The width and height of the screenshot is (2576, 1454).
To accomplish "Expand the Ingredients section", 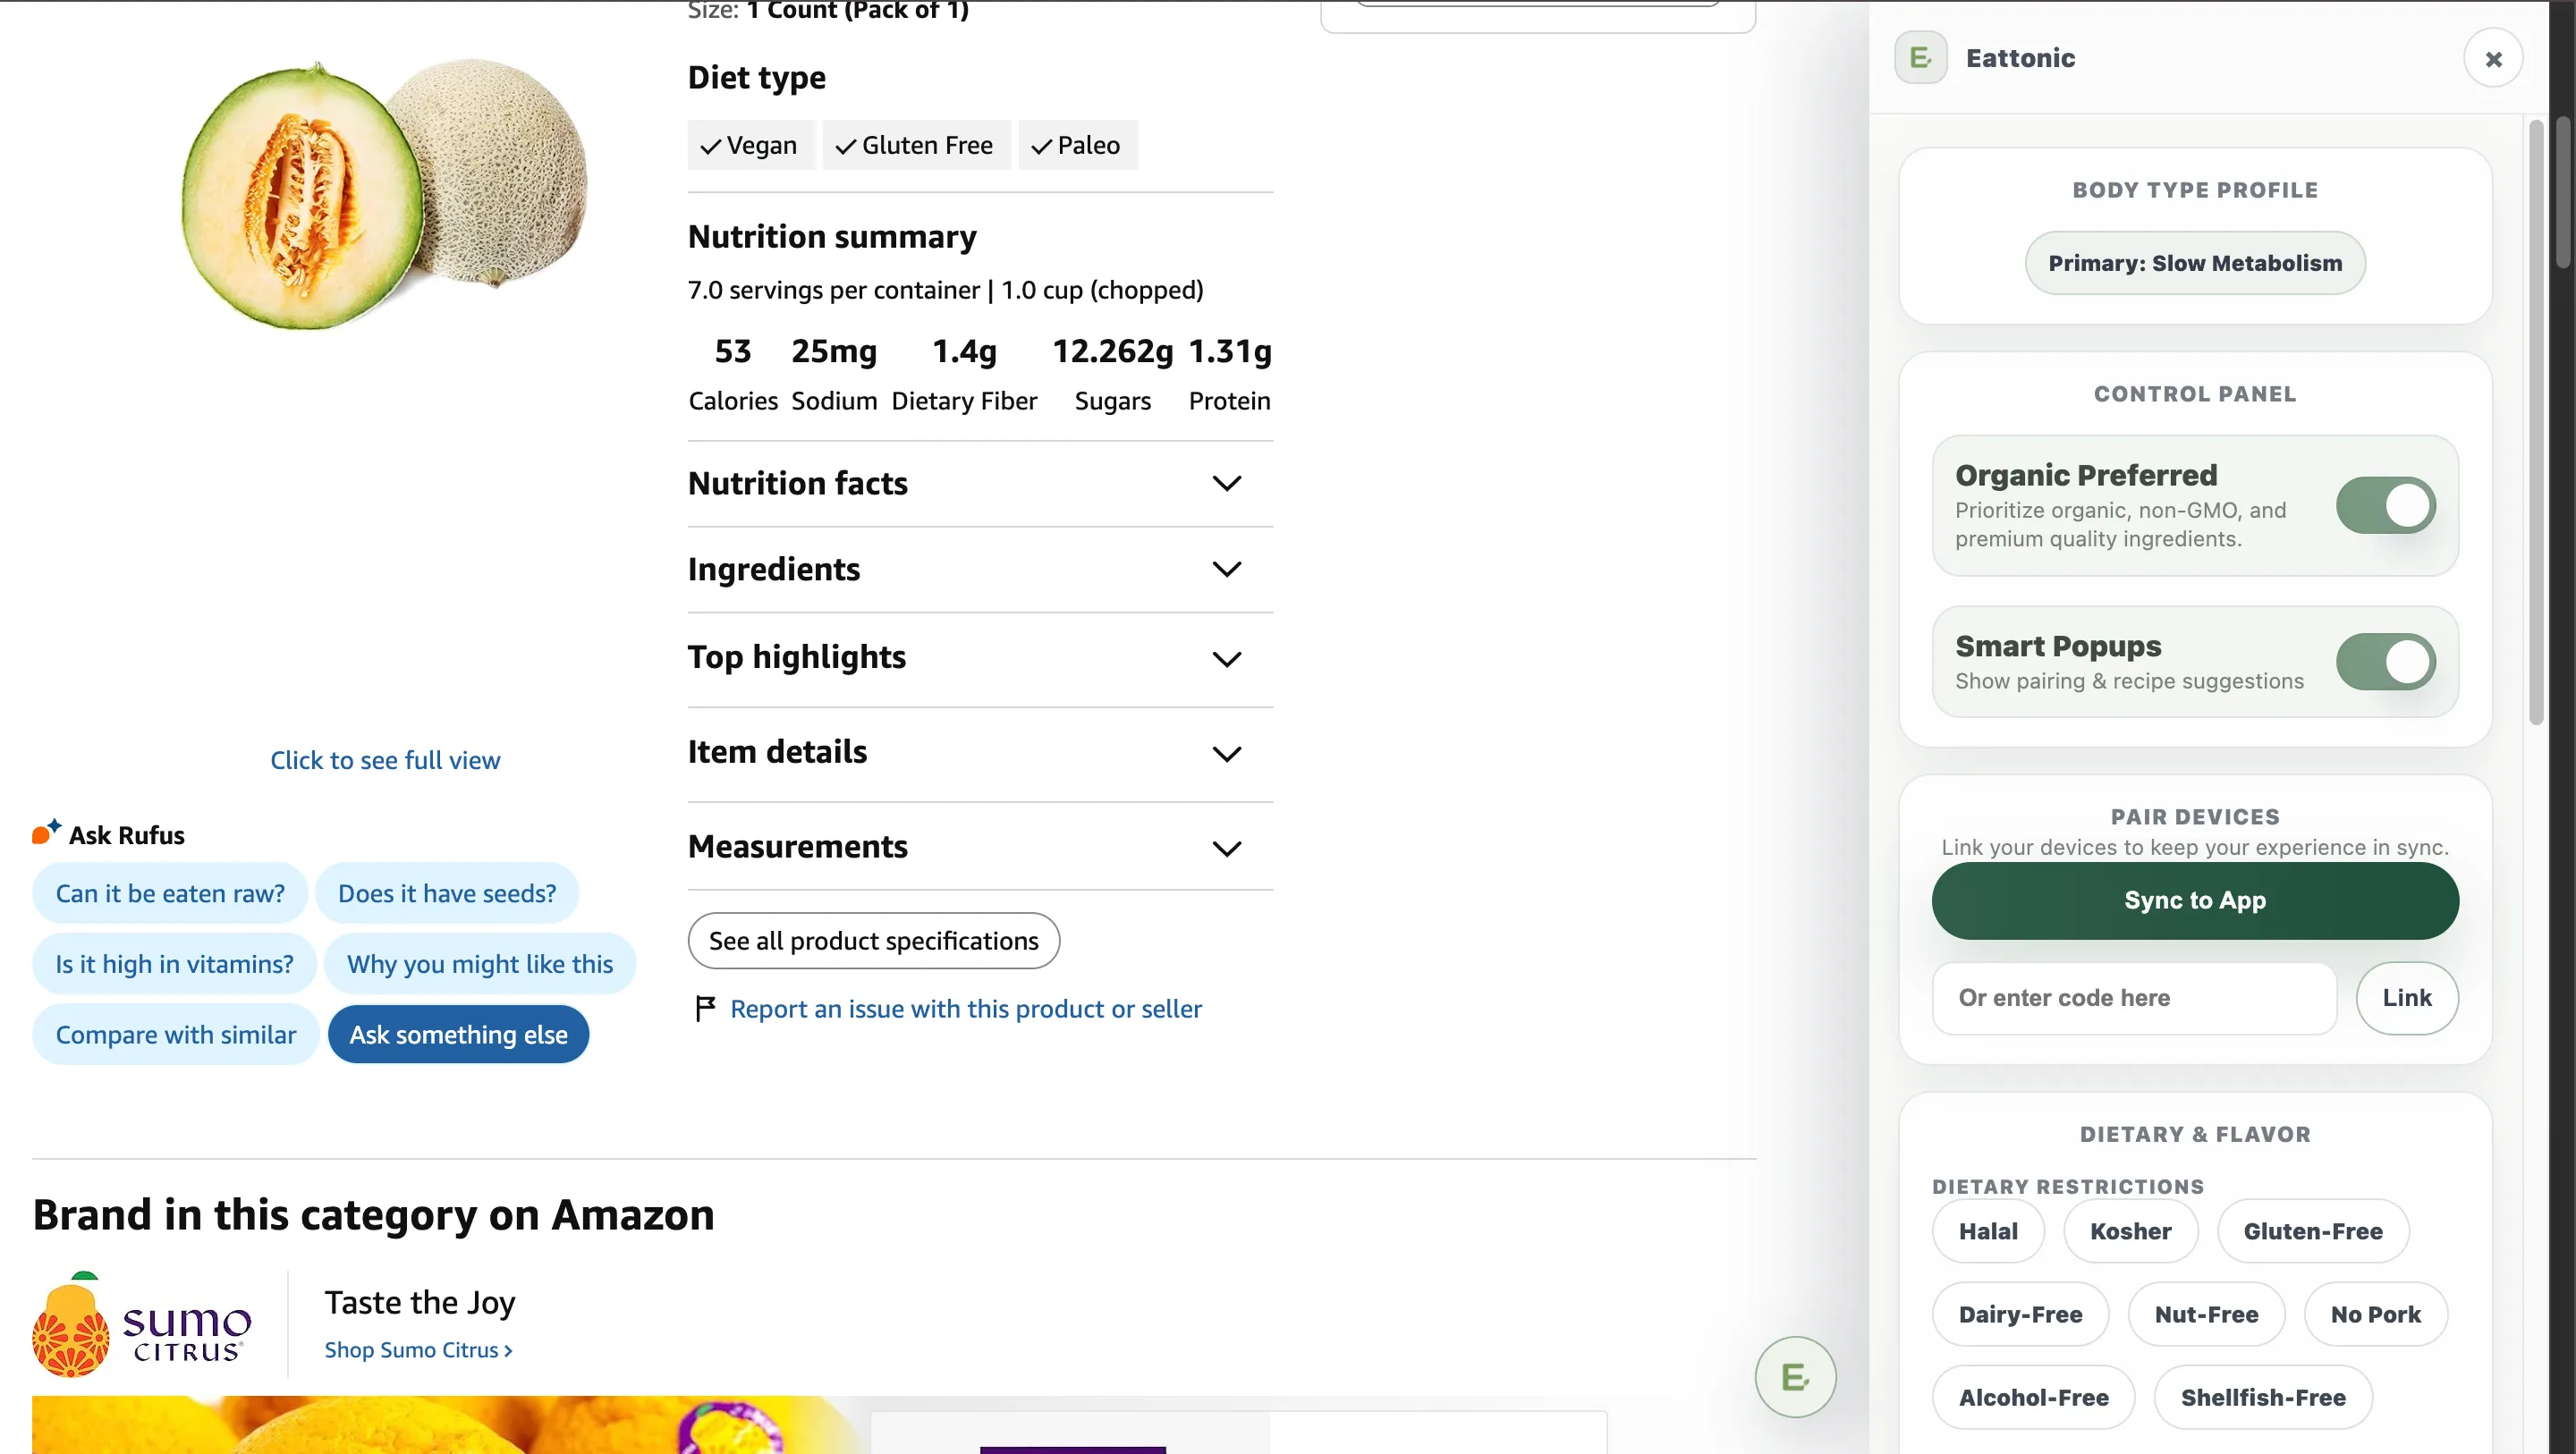I will tap(1227, 569).
